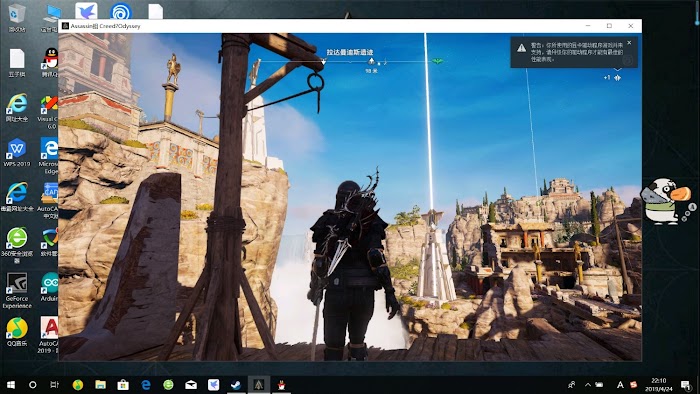Expand the hidden system tray icons
Image resolution: width=700 pixels, height=394 pixels.
click(588, 385)
